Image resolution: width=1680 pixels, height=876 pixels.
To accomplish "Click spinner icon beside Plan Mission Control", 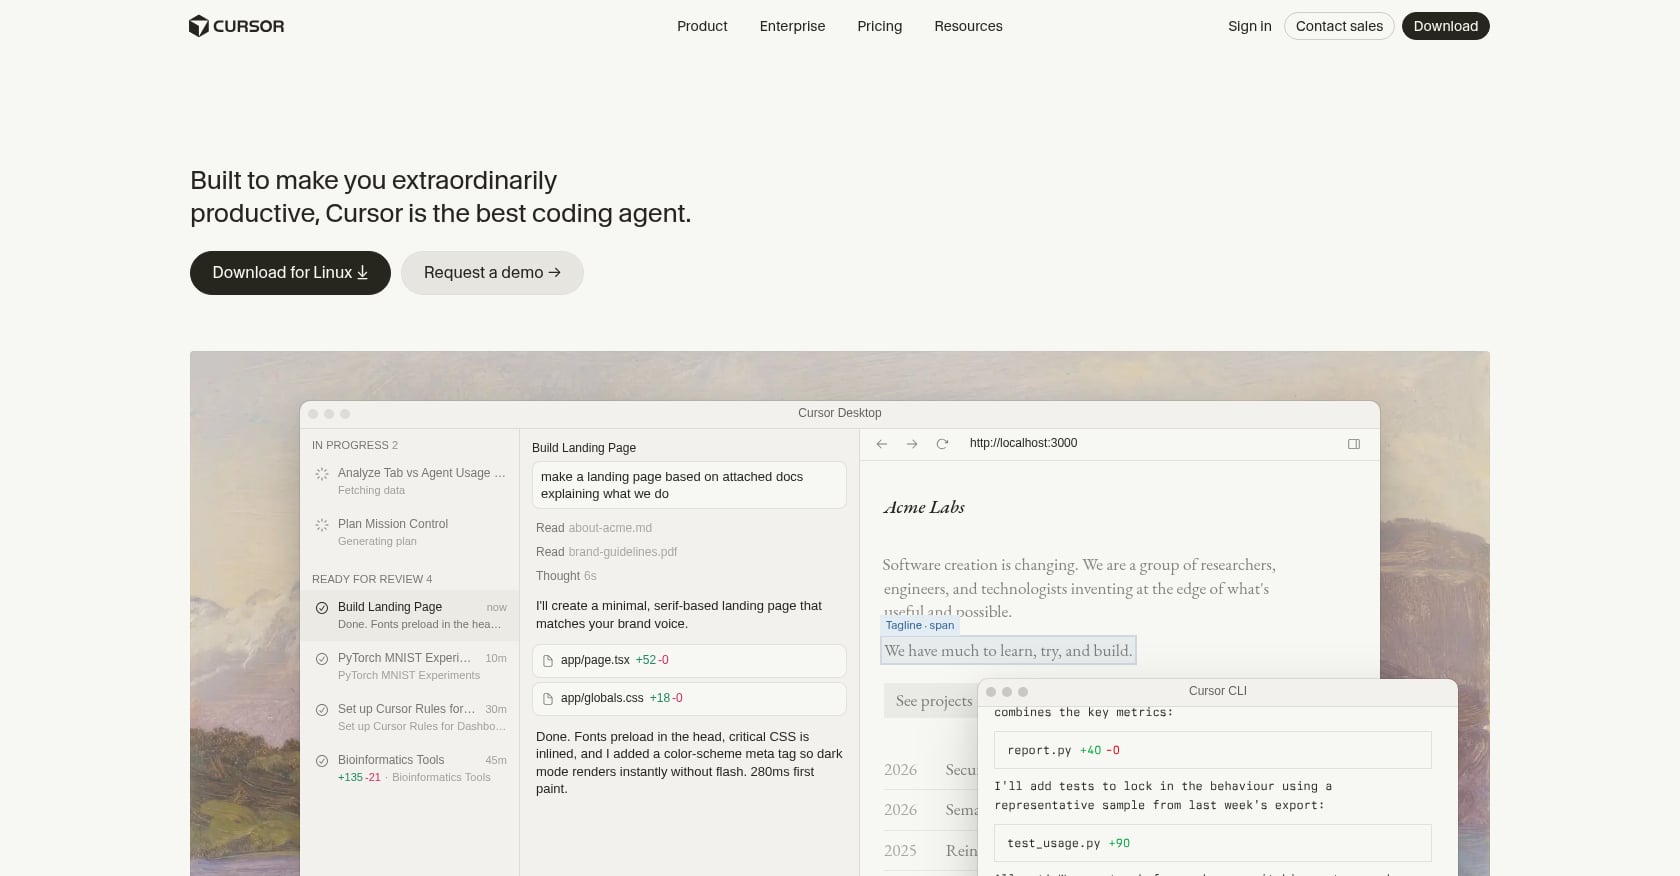I will tap(322, 525).
